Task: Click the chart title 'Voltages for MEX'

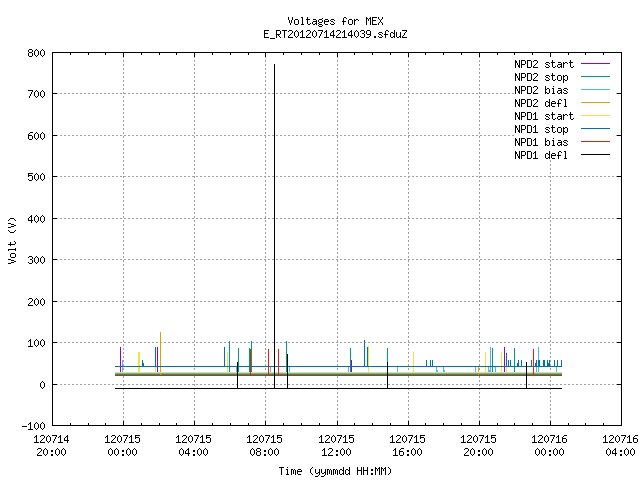Action: pyautogui.click(x=335, y=21)
